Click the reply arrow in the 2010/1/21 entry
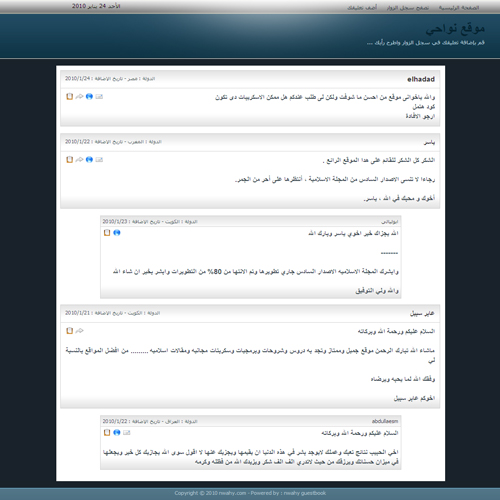 [79, 330]
